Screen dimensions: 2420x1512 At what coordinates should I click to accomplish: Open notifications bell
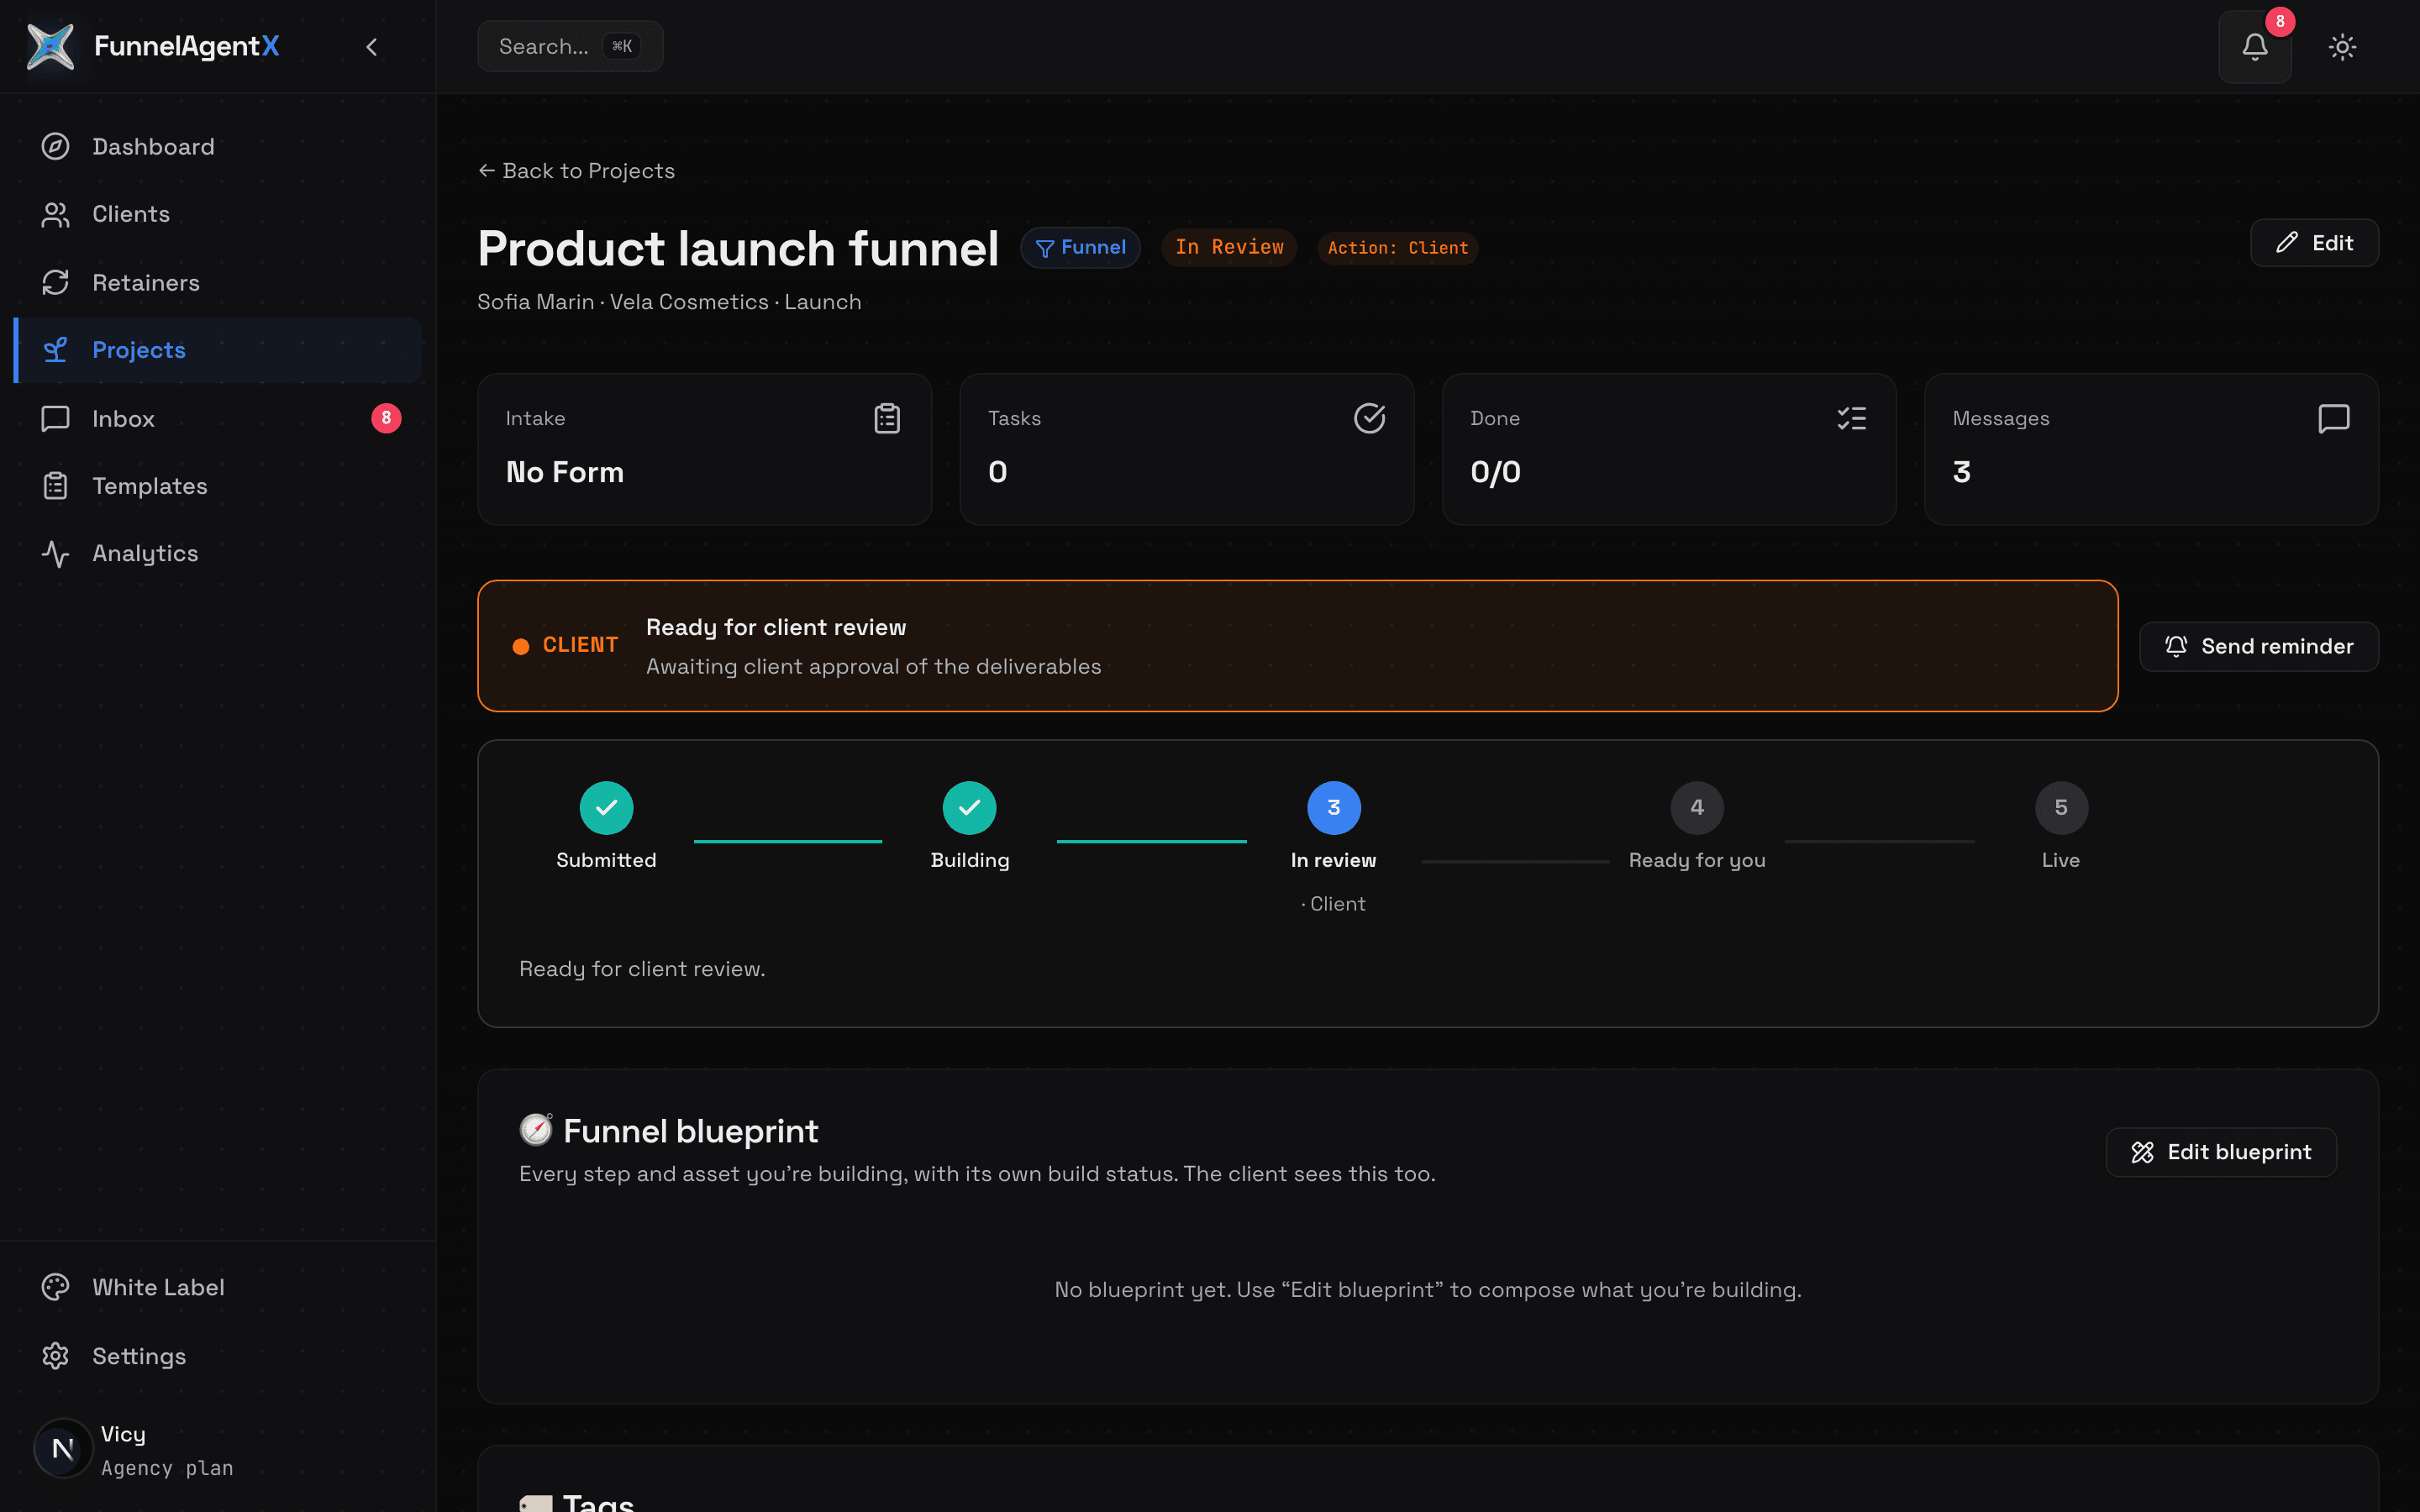tap(2255, 47)
